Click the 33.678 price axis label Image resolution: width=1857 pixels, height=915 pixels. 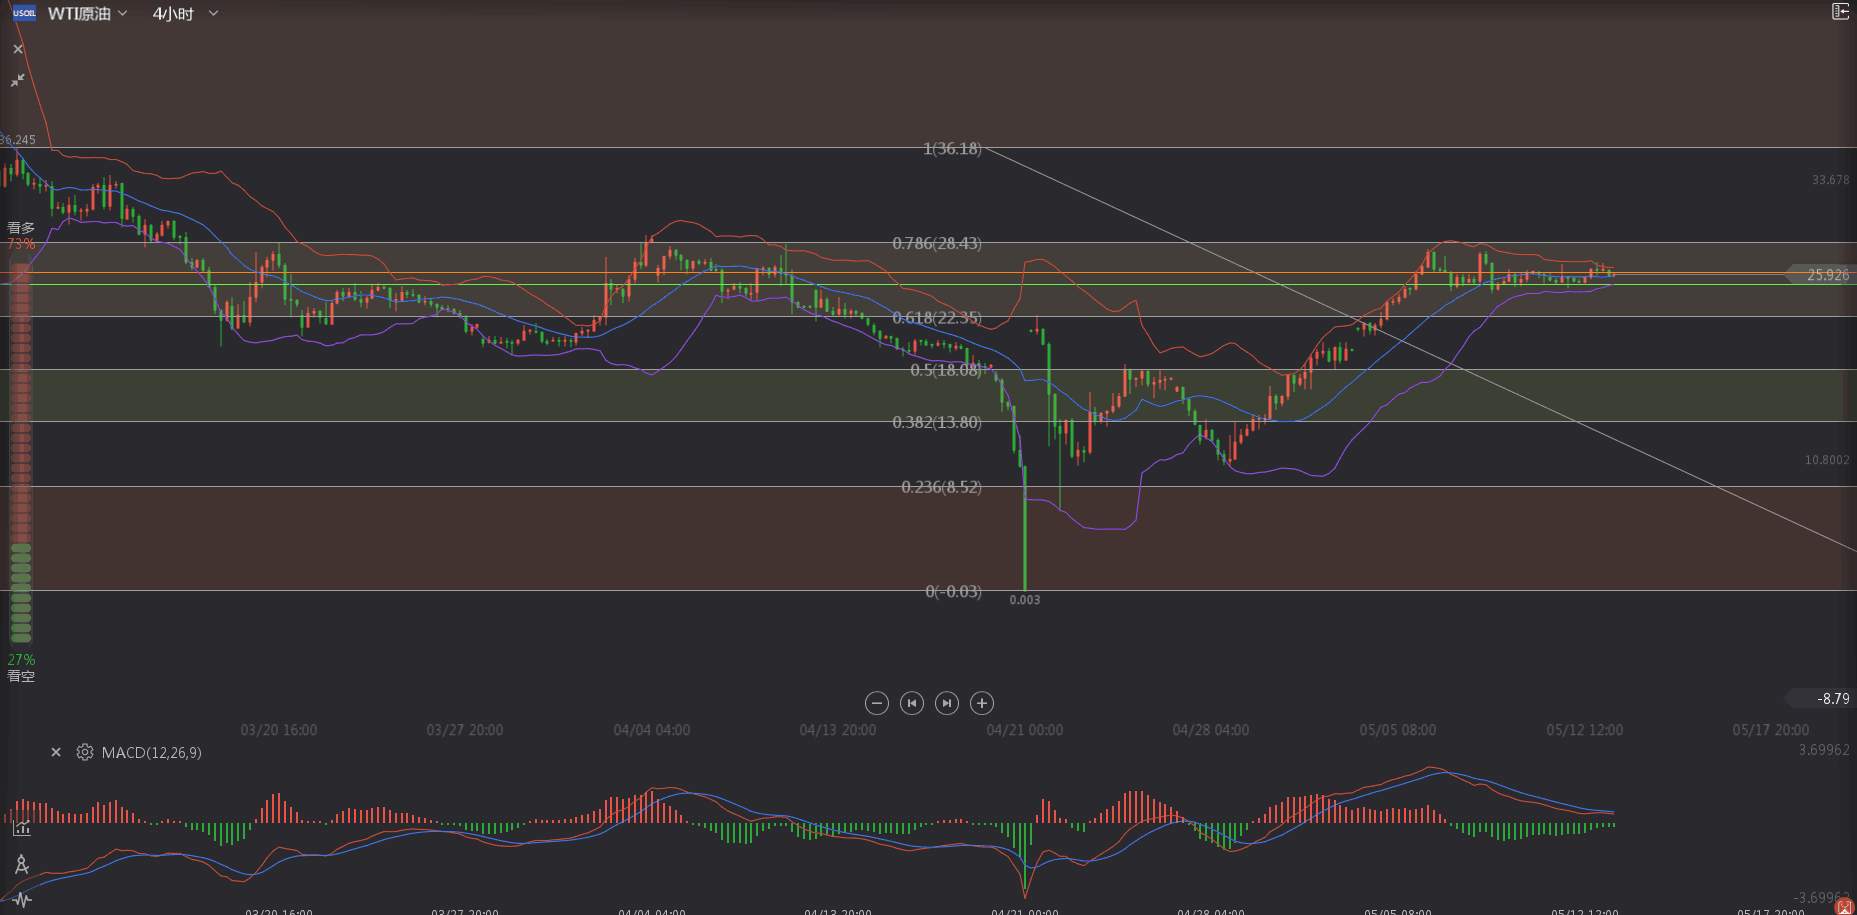point(1831,180)
